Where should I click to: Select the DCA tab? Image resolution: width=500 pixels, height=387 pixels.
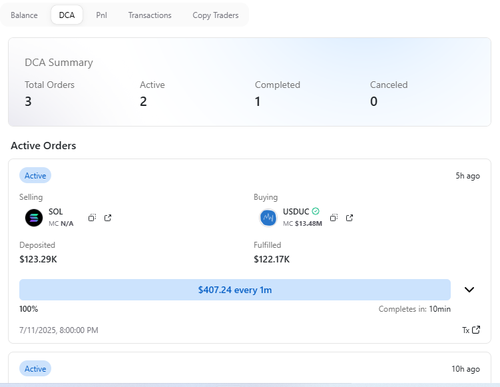(67, 15)
